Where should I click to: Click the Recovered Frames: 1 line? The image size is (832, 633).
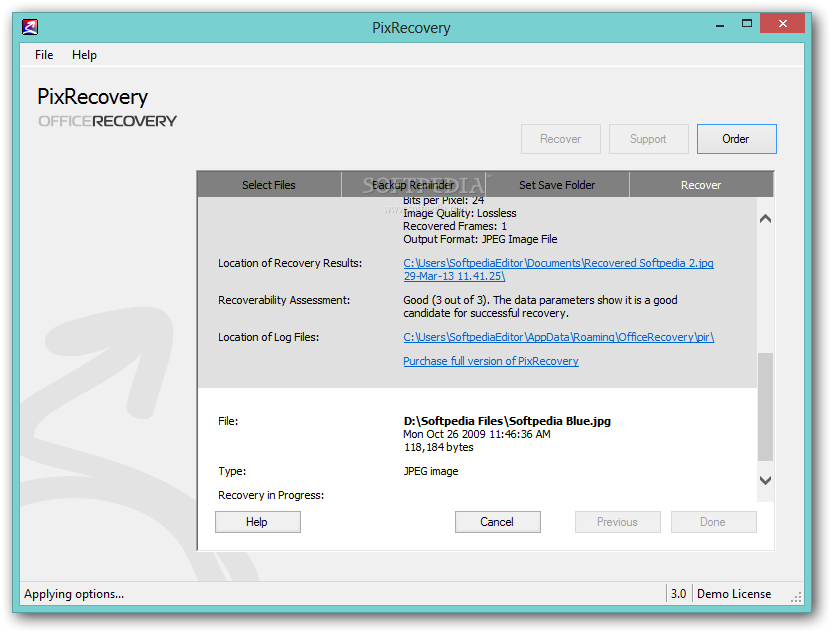pyautogui.click(x=455, y=226)
